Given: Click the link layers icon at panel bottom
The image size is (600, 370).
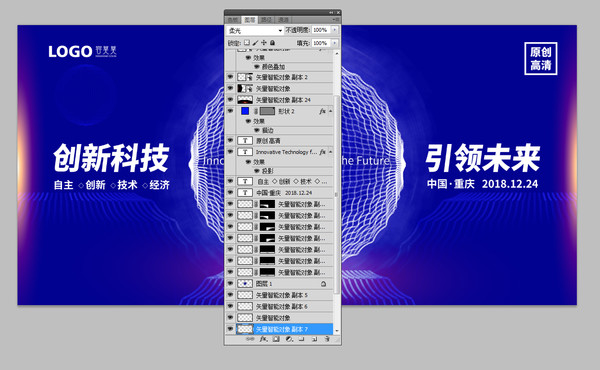Looking at the screenshot, I should click(250, 339).
